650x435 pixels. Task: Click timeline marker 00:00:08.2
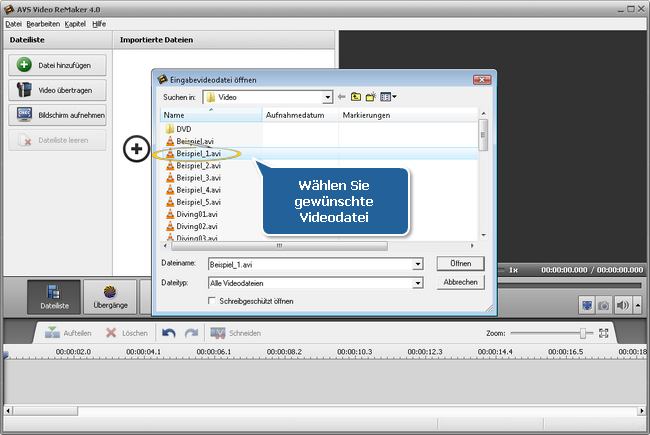[x=284, y=352]
